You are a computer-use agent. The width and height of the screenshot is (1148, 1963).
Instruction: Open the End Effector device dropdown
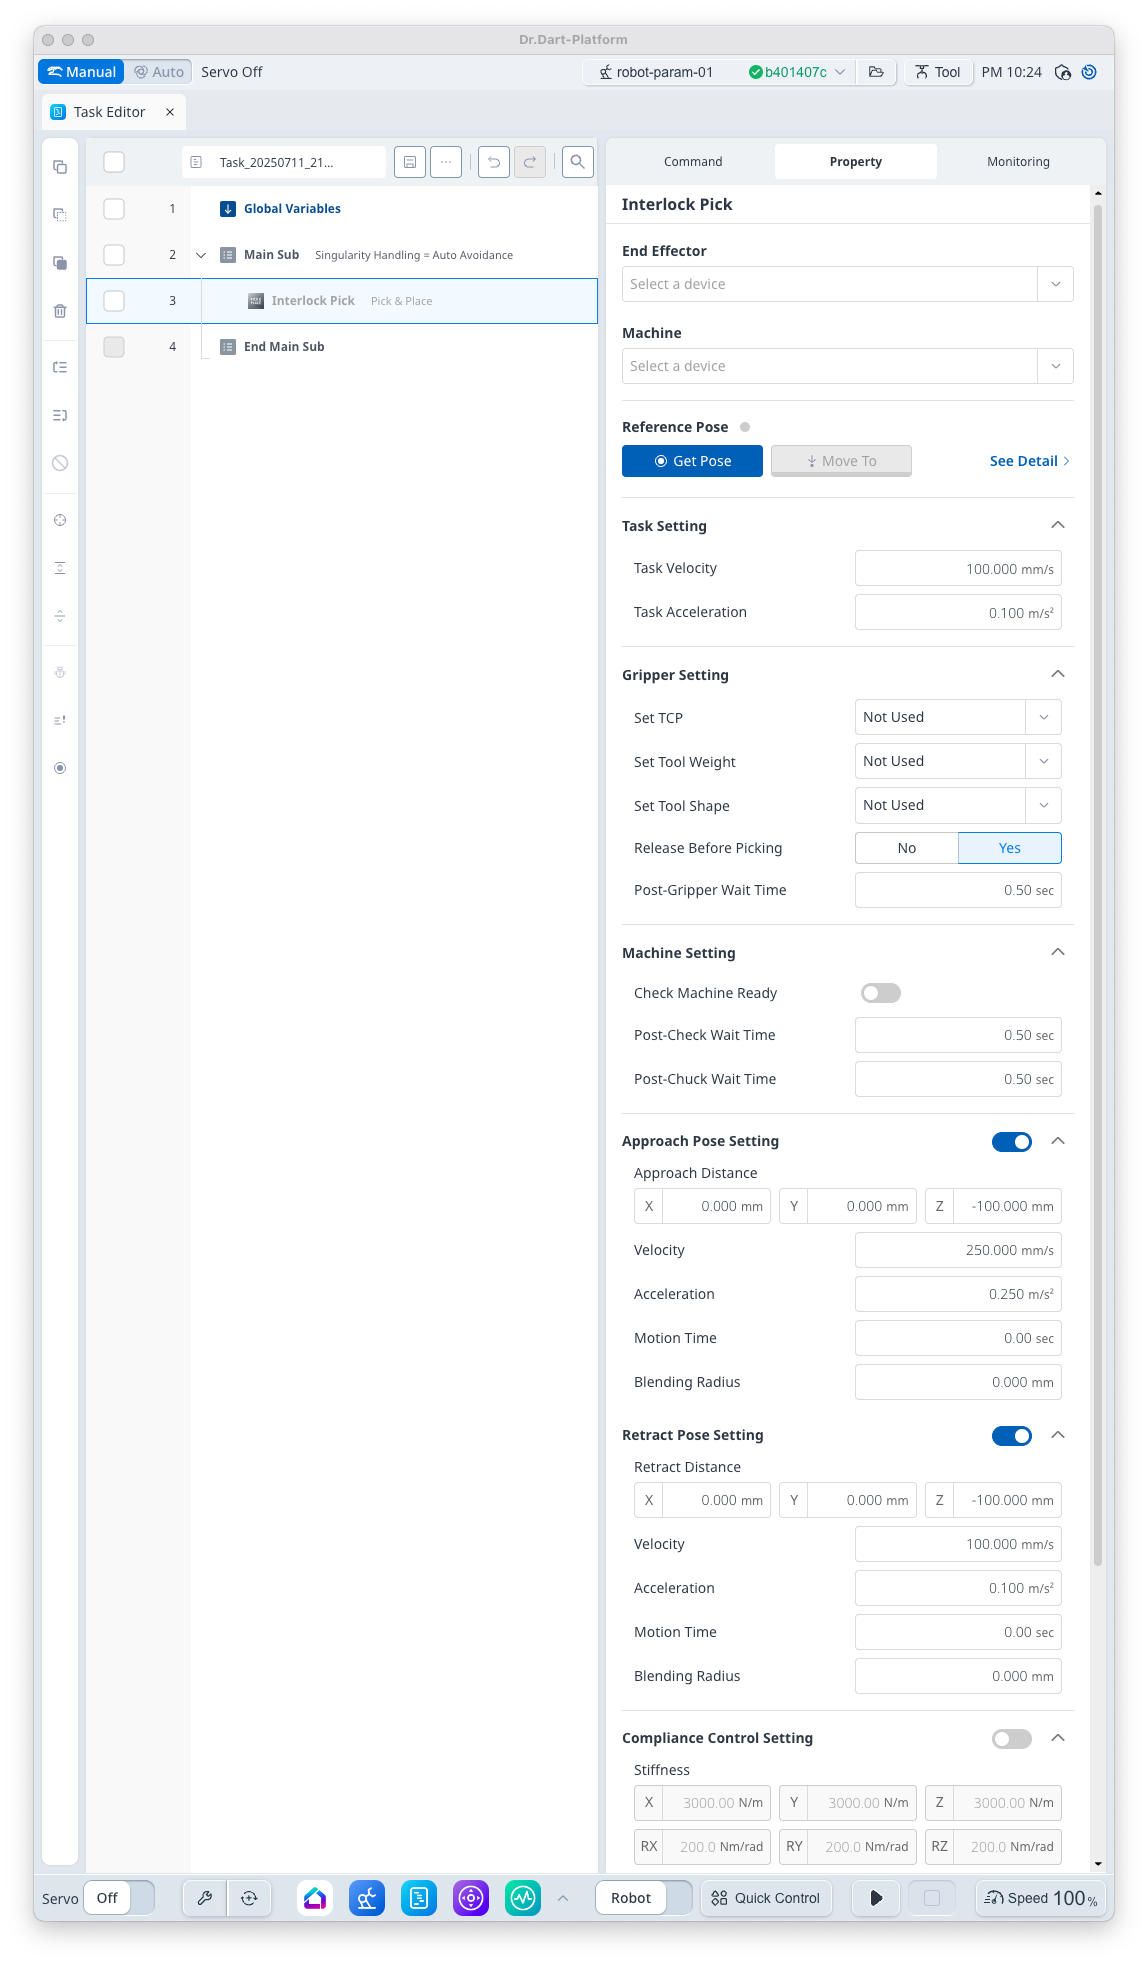pos(848,284)
